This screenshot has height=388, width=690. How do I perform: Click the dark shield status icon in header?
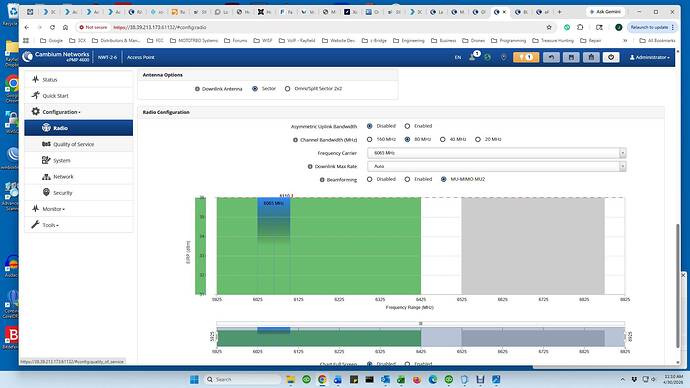coord(503,57)
